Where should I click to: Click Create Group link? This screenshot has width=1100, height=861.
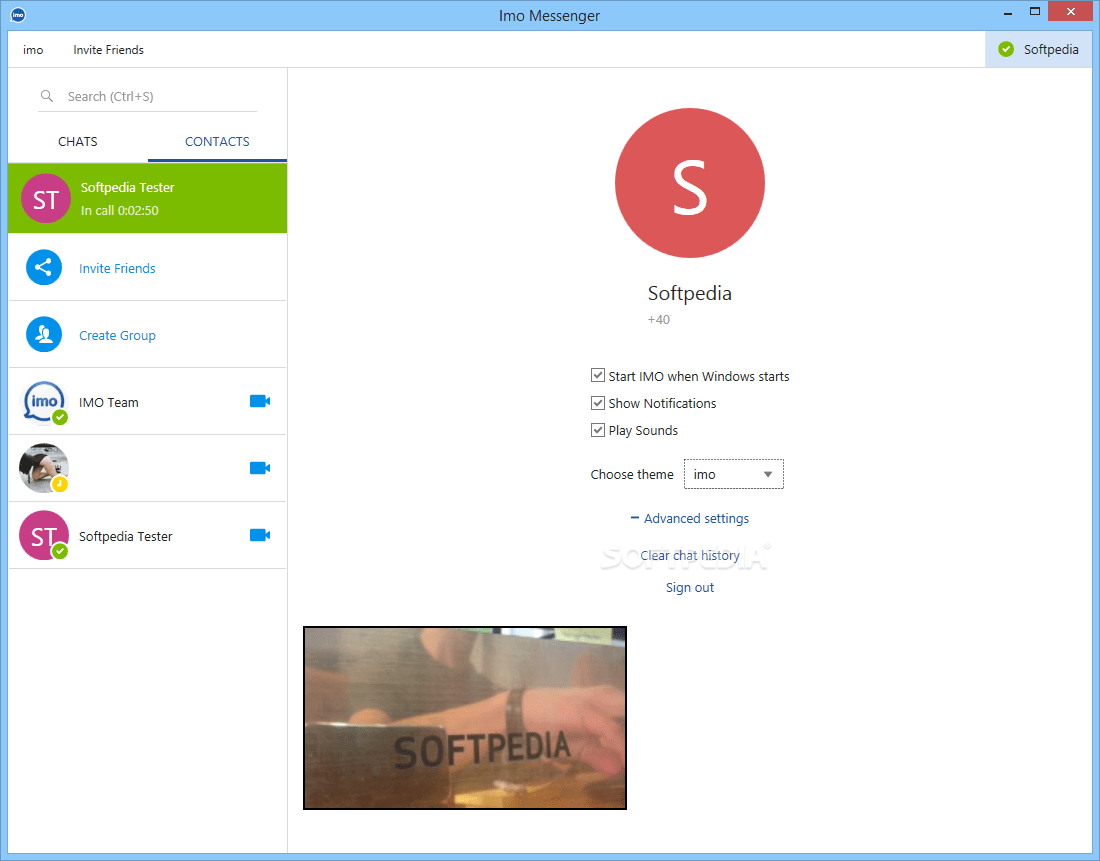coord(117,335)
